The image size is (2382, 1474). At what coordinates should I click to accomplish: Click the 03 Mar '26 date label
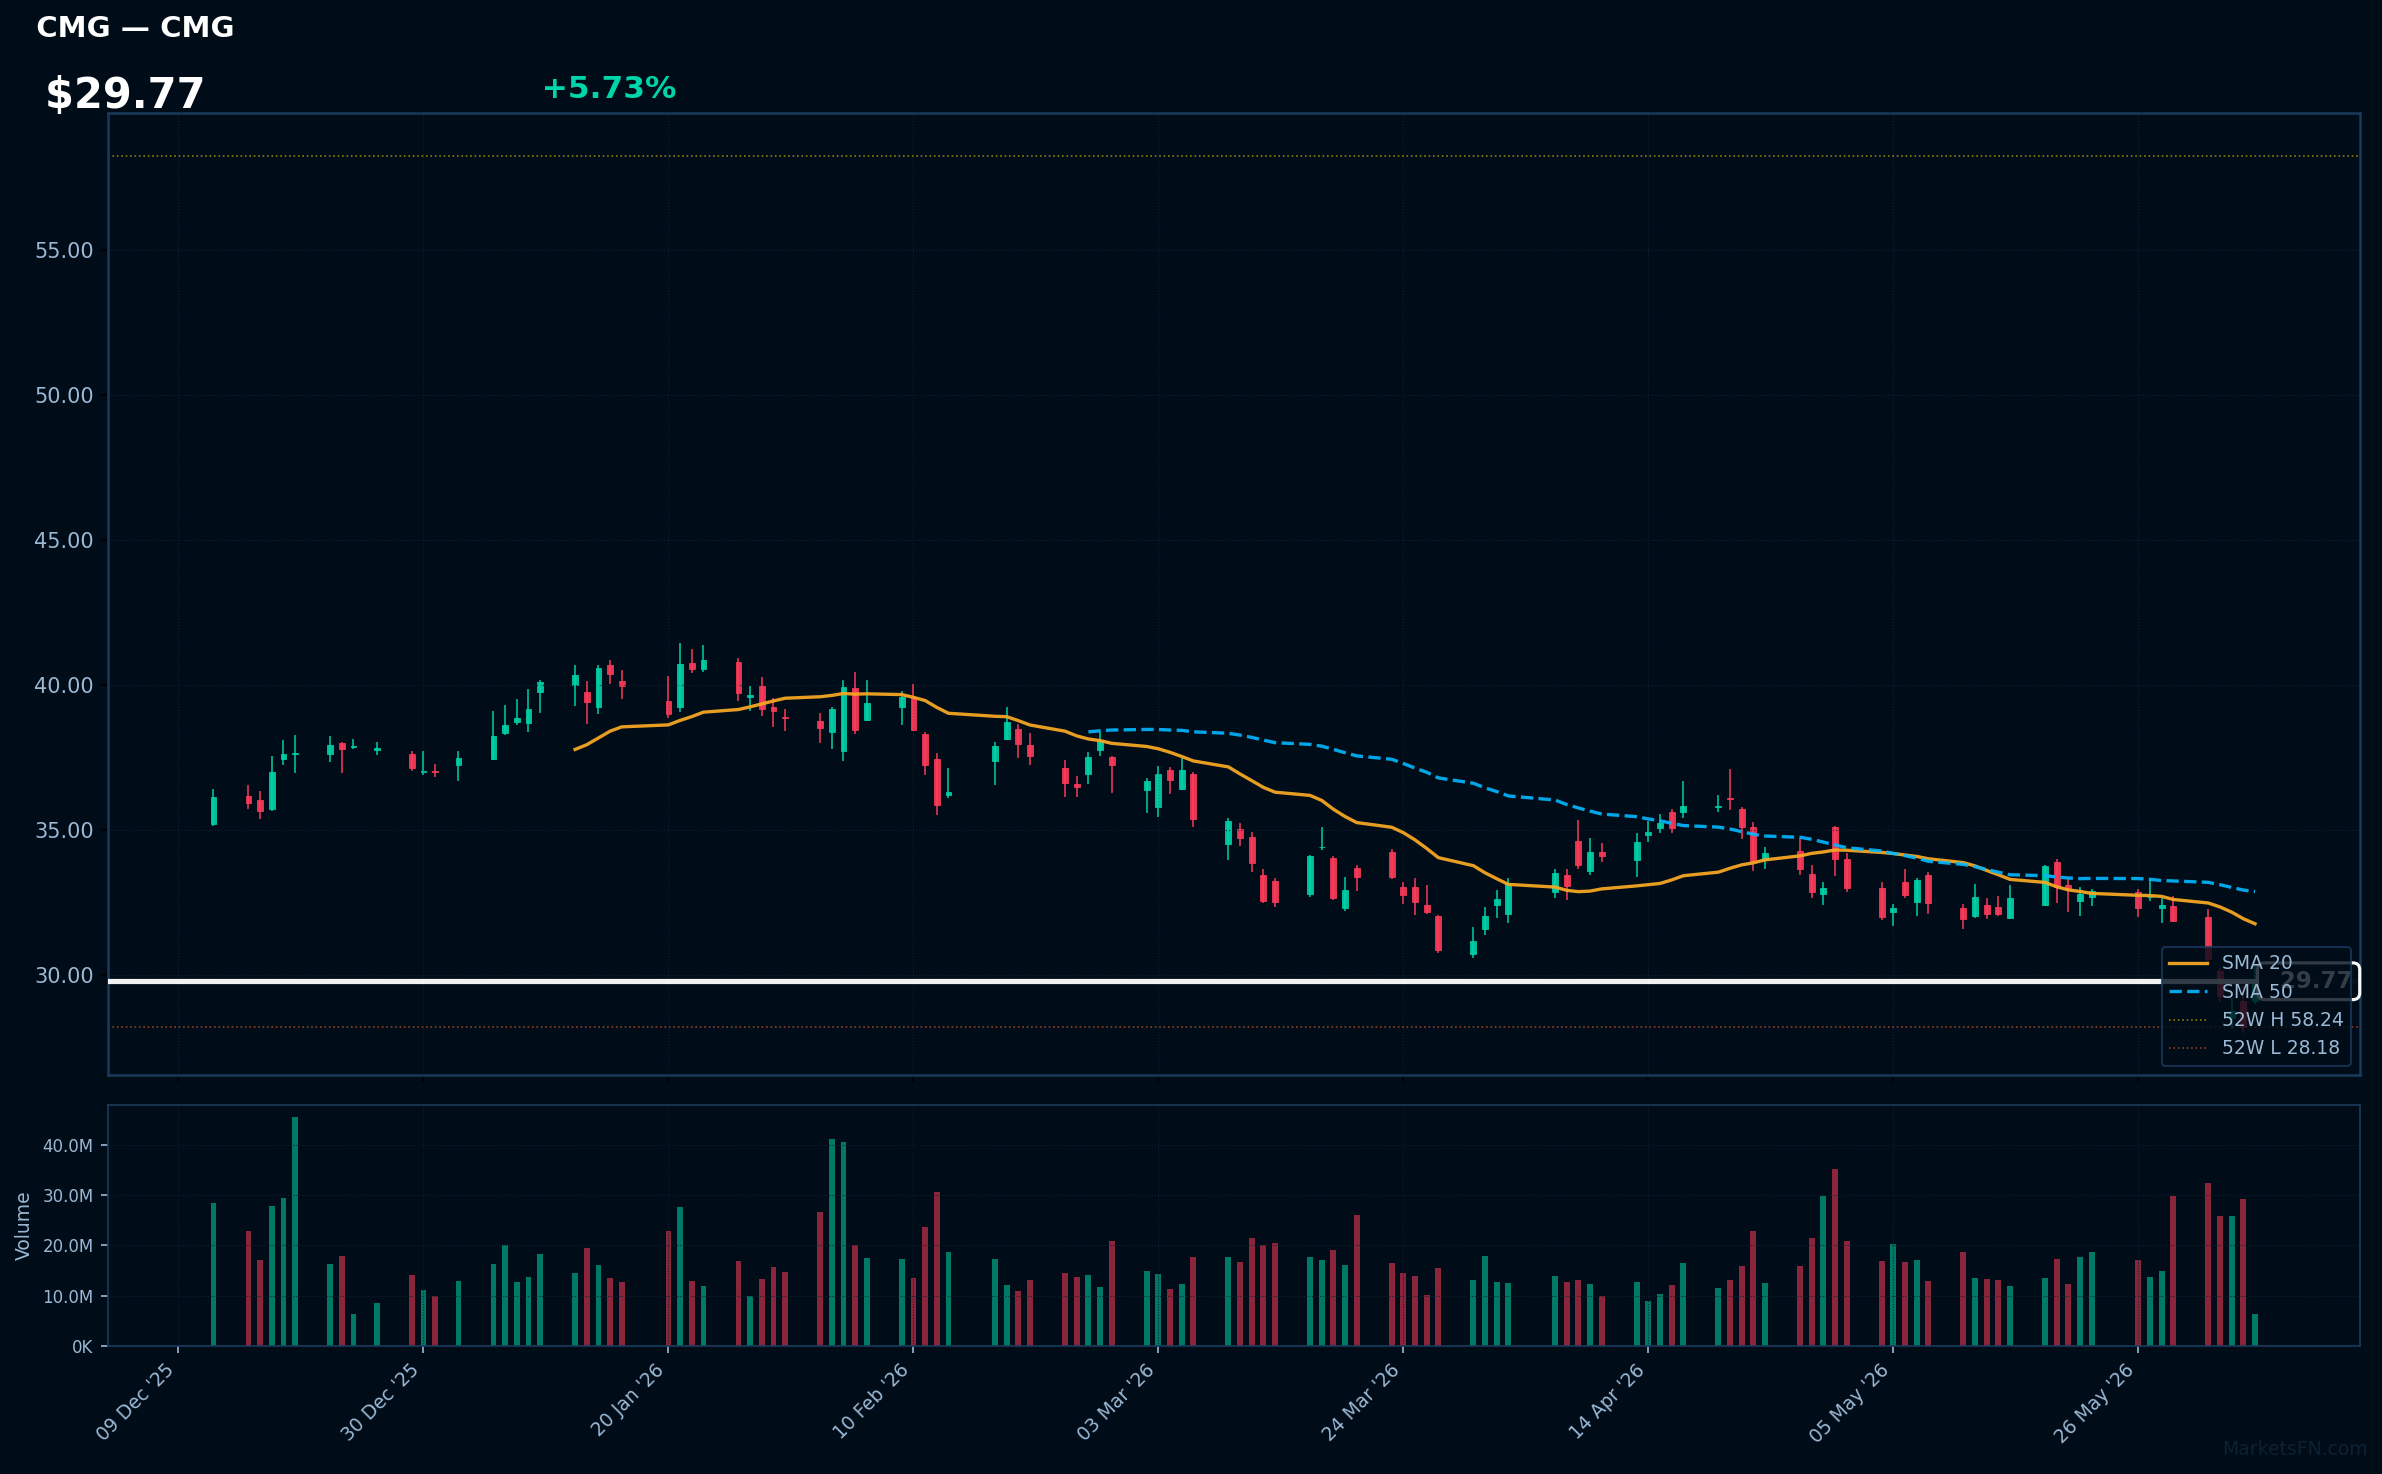[1116, 1401]
